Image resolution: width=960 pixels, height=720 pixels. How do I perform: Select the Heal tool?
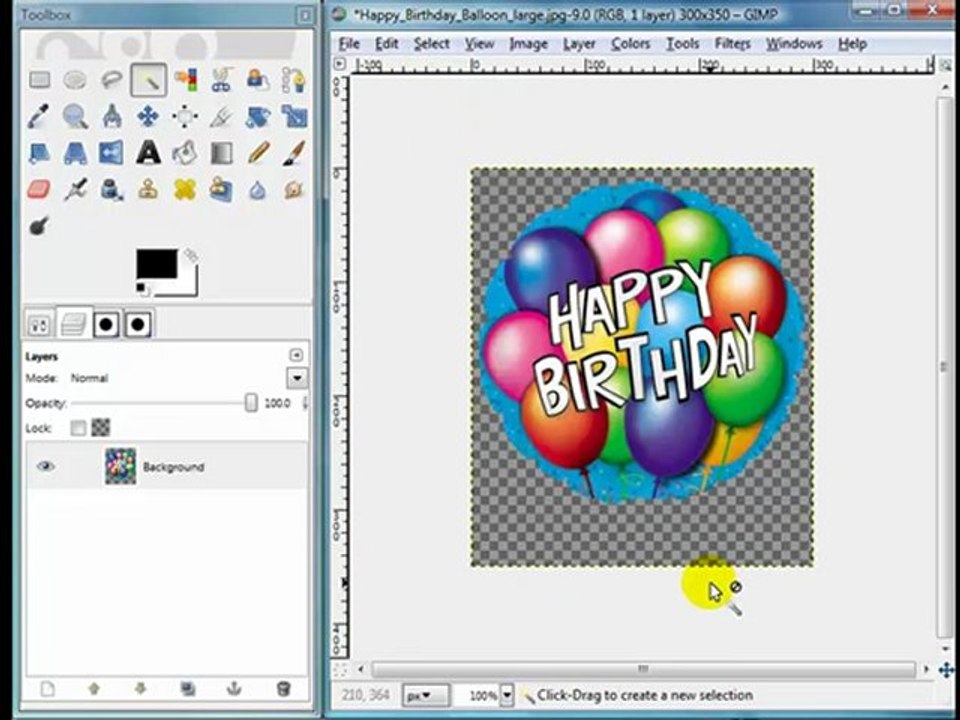pyautogui.click(x=184, y=189)
